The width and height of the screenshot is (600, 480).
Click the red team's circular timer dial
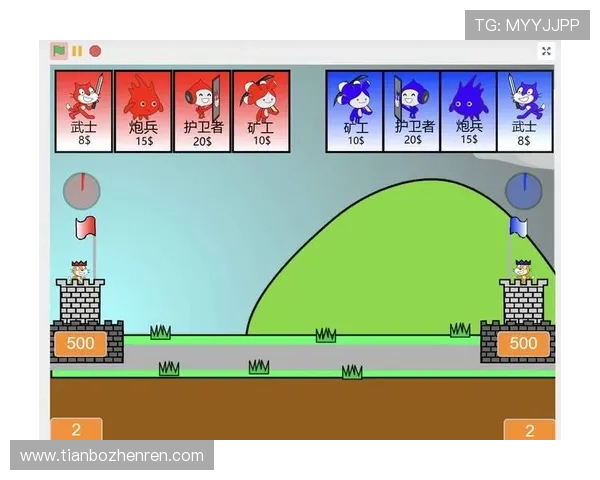pyautogui.click(x=81, y=189)
